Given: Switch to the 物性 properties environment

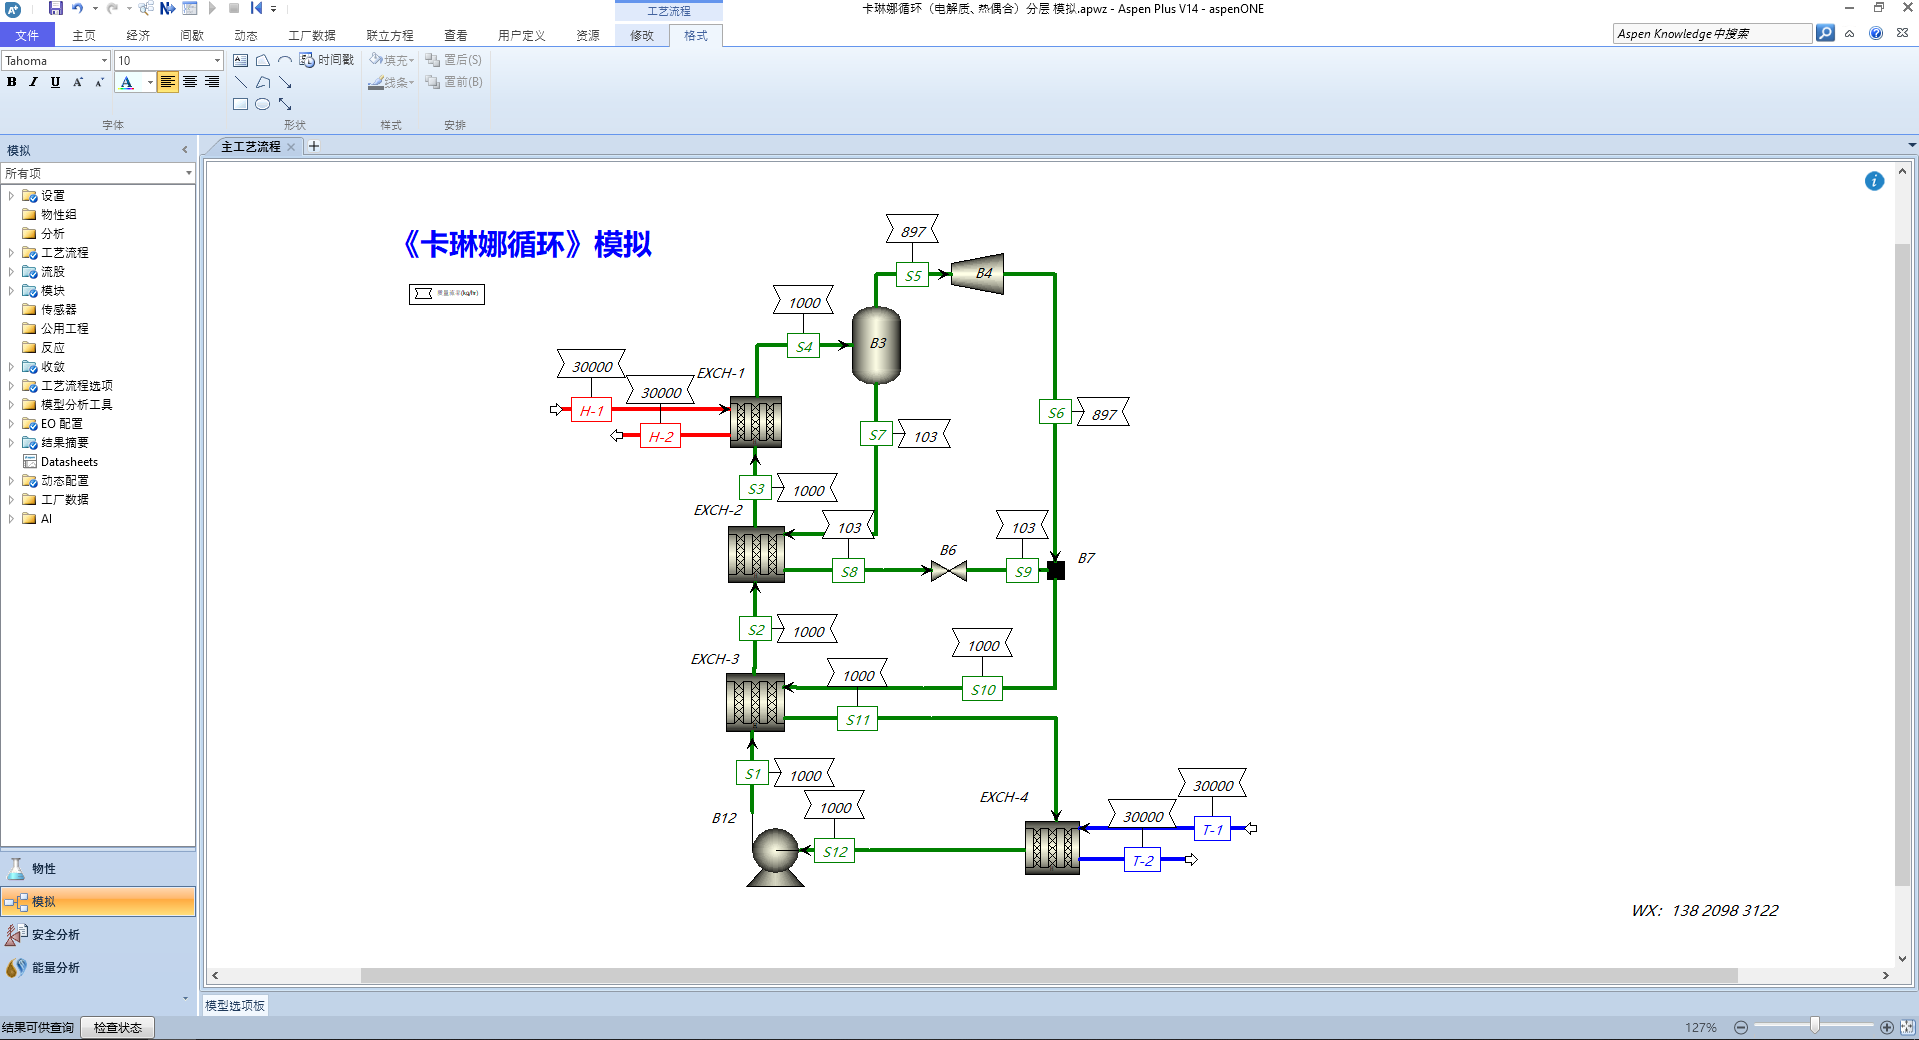Looking at the screenshot, I should click(x=98, y=869).
